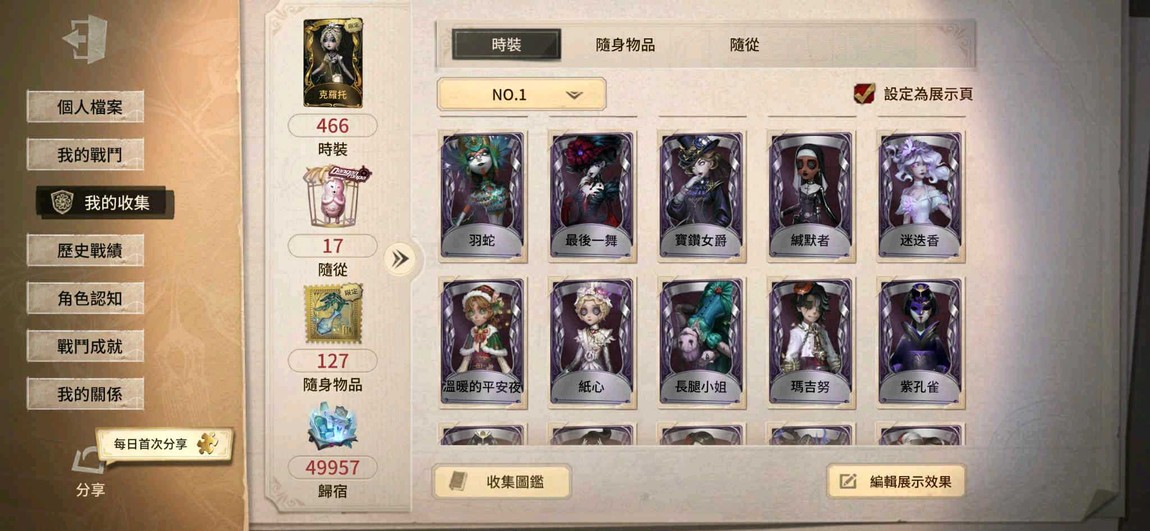This screenshot has height=531, width=1150.
Task: Select the 紫孔雀 costume card
Action: (920, 343)
